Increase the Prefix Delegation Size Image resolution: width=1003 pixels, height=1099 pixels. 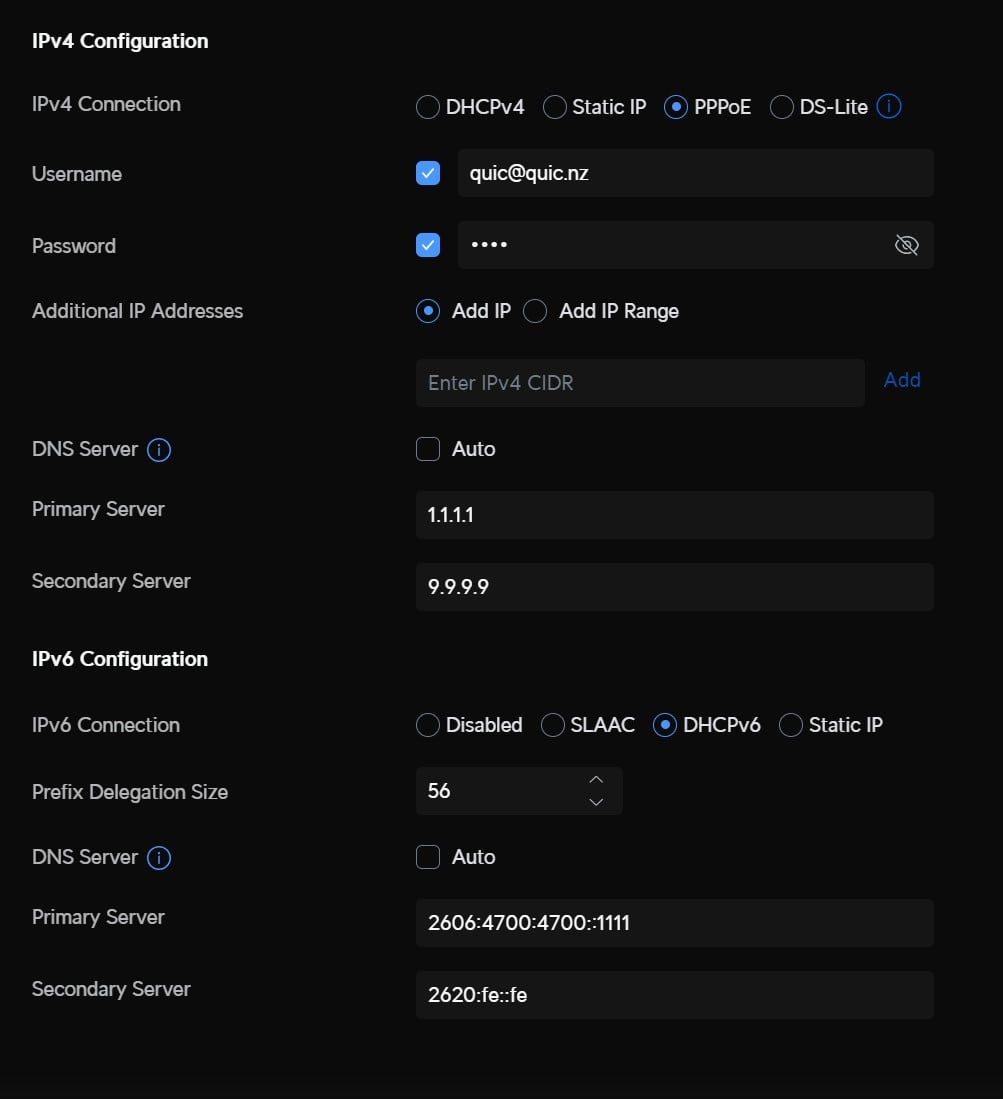(x=595, y=780)
